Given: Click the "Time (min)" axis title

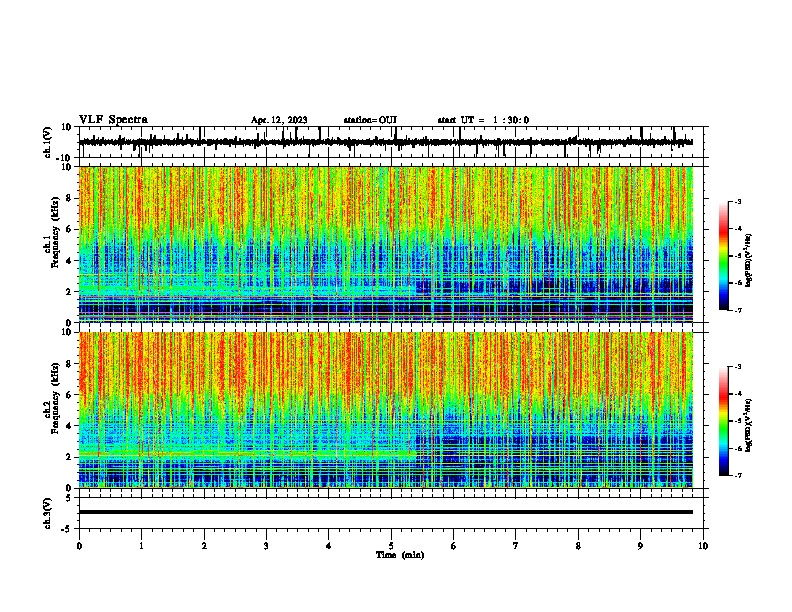Looking at the screenshot, I should coord(400,555).
